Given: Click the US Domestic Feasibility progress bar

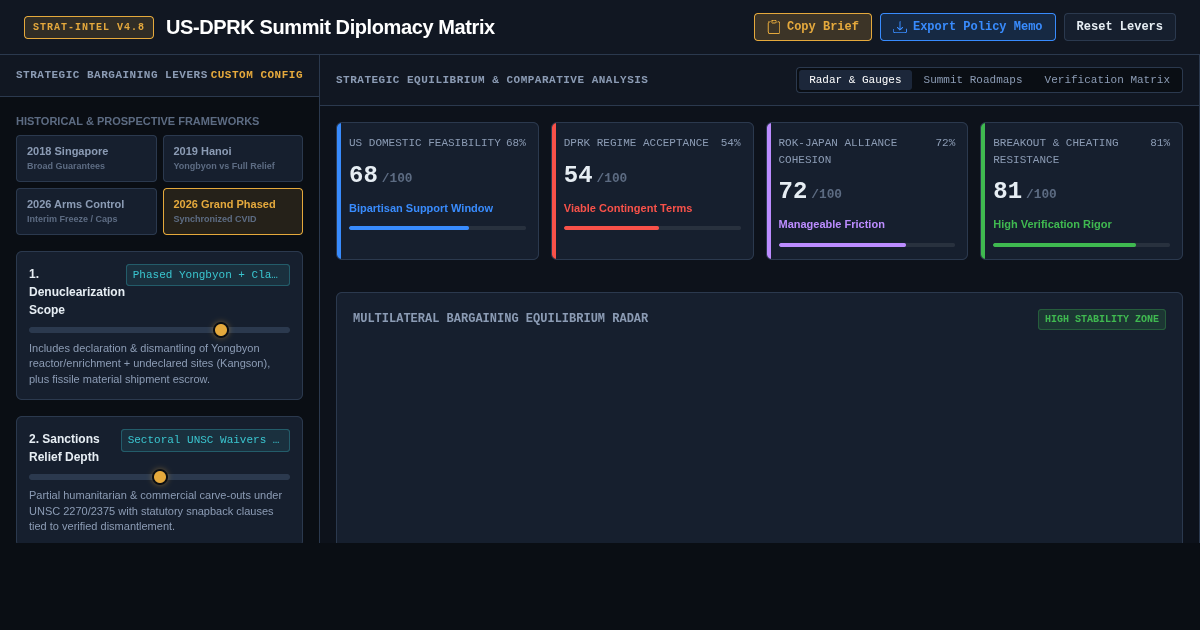Looking at the screenshot, I should point(437,228).
